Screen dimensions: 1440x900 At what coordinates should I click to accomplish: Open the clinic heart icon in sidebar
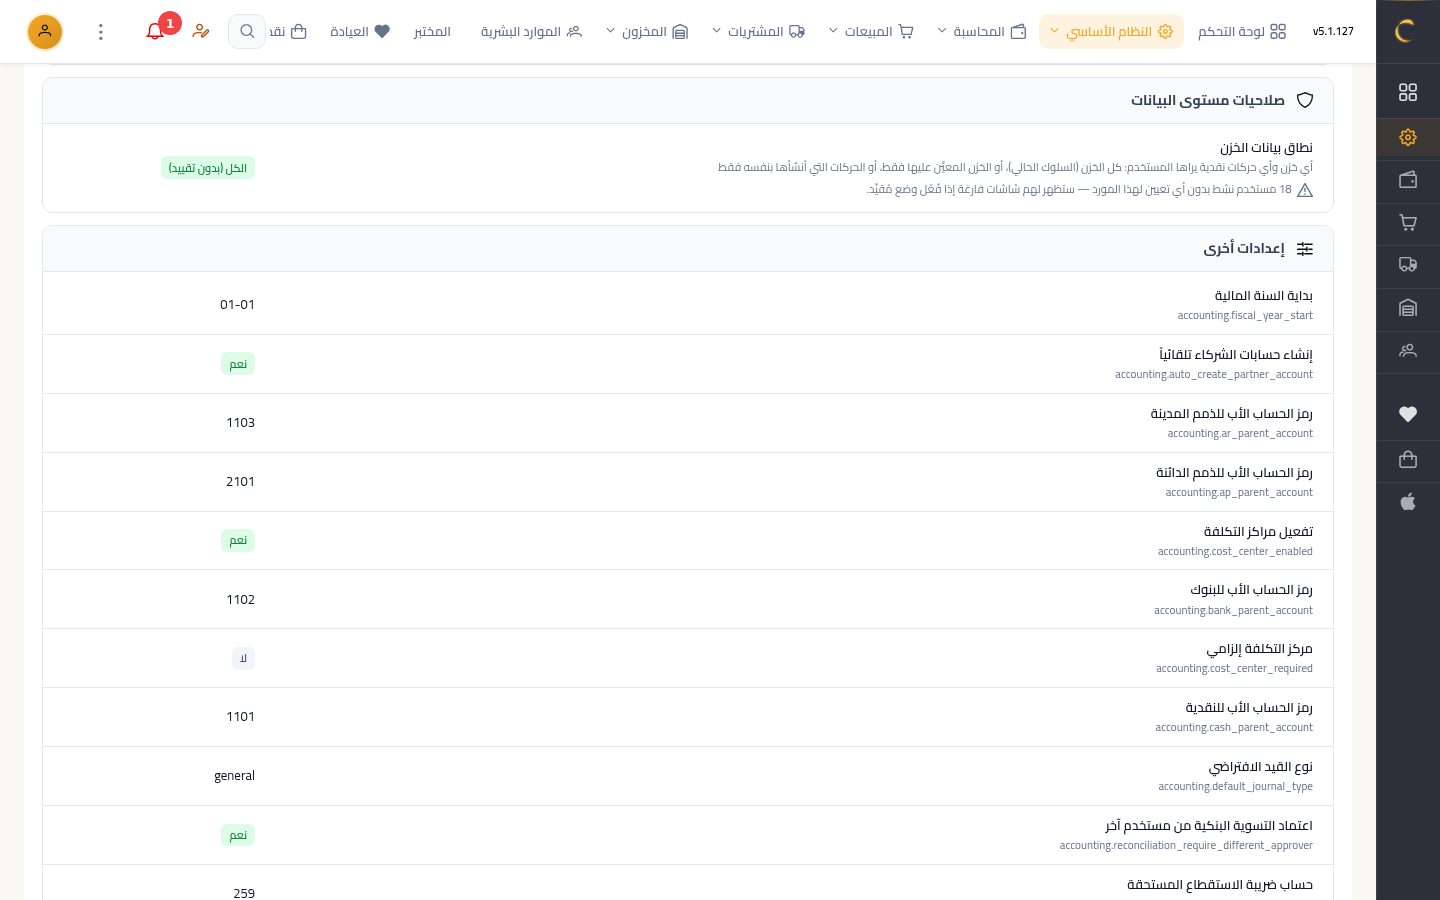tap(1408, 414)
